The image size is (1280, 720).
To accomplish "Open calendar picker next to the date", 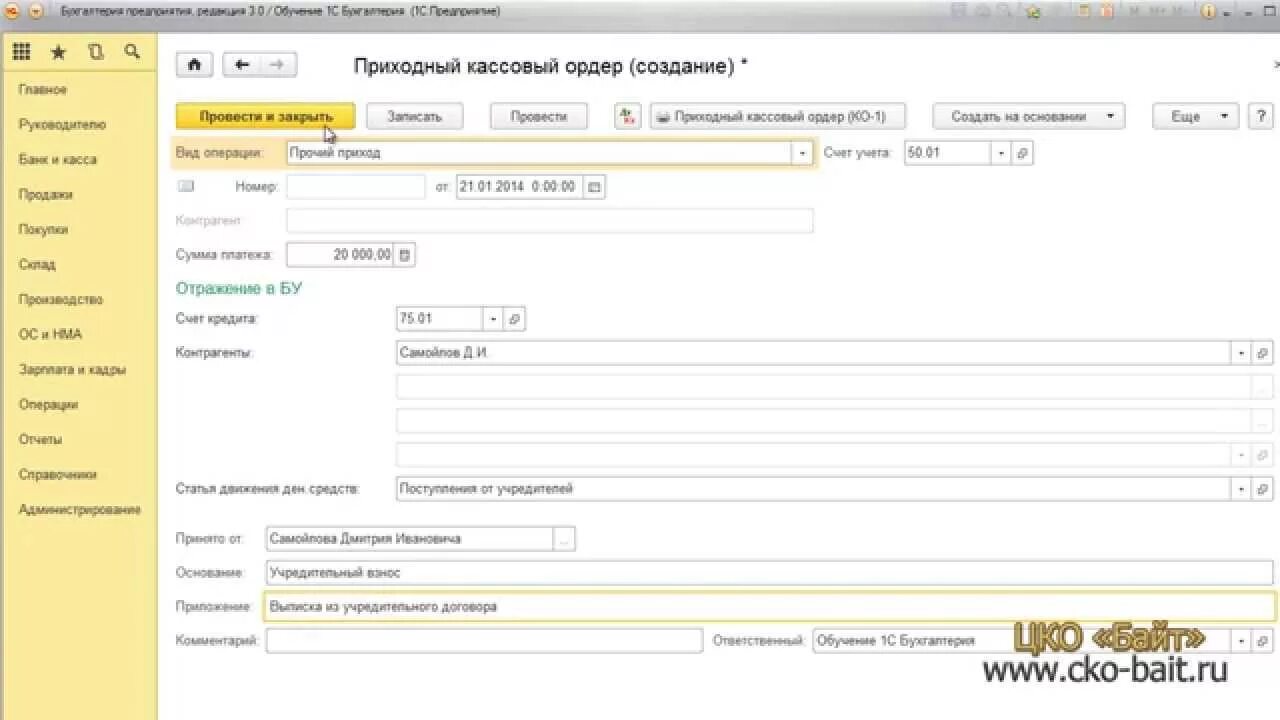I will (x=595, y=187).
